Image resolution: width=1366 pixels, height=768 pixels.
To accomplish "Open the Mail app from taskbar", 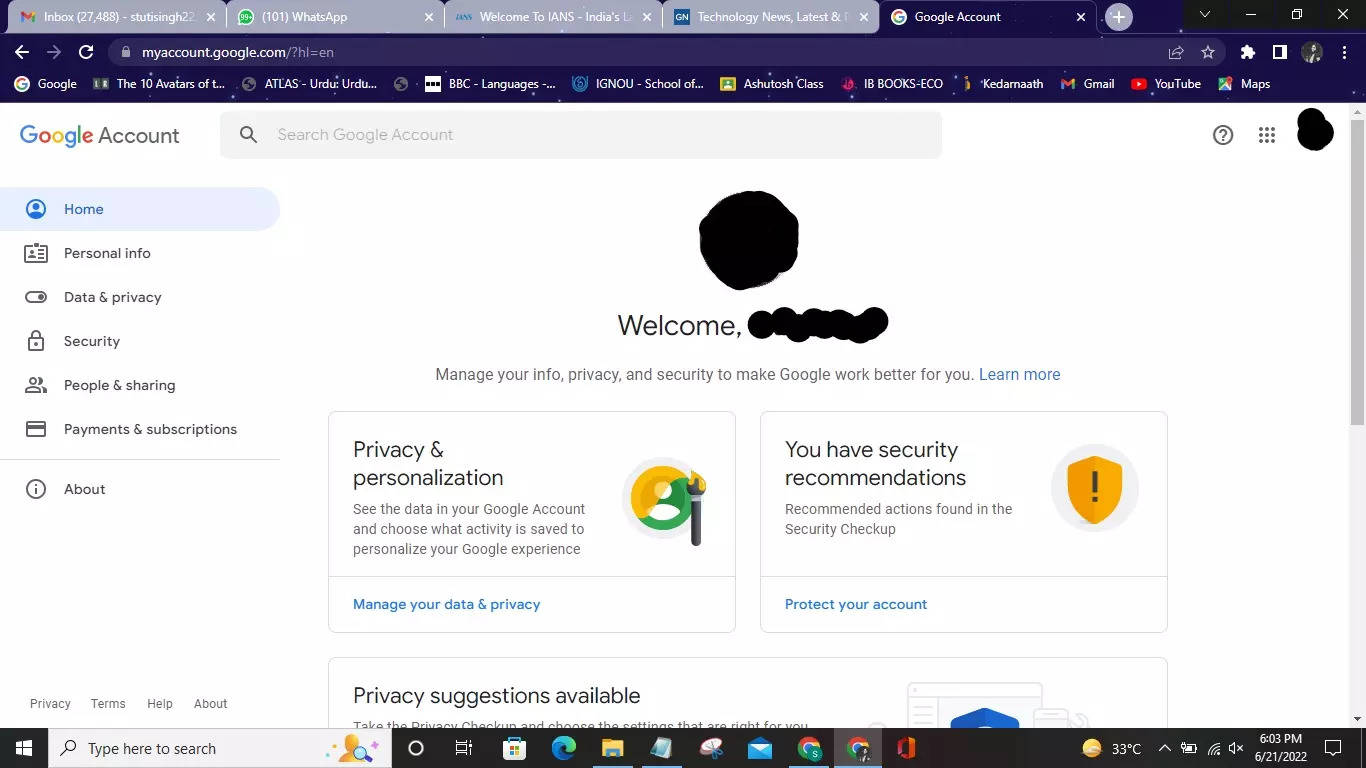I will coord(760,748).
